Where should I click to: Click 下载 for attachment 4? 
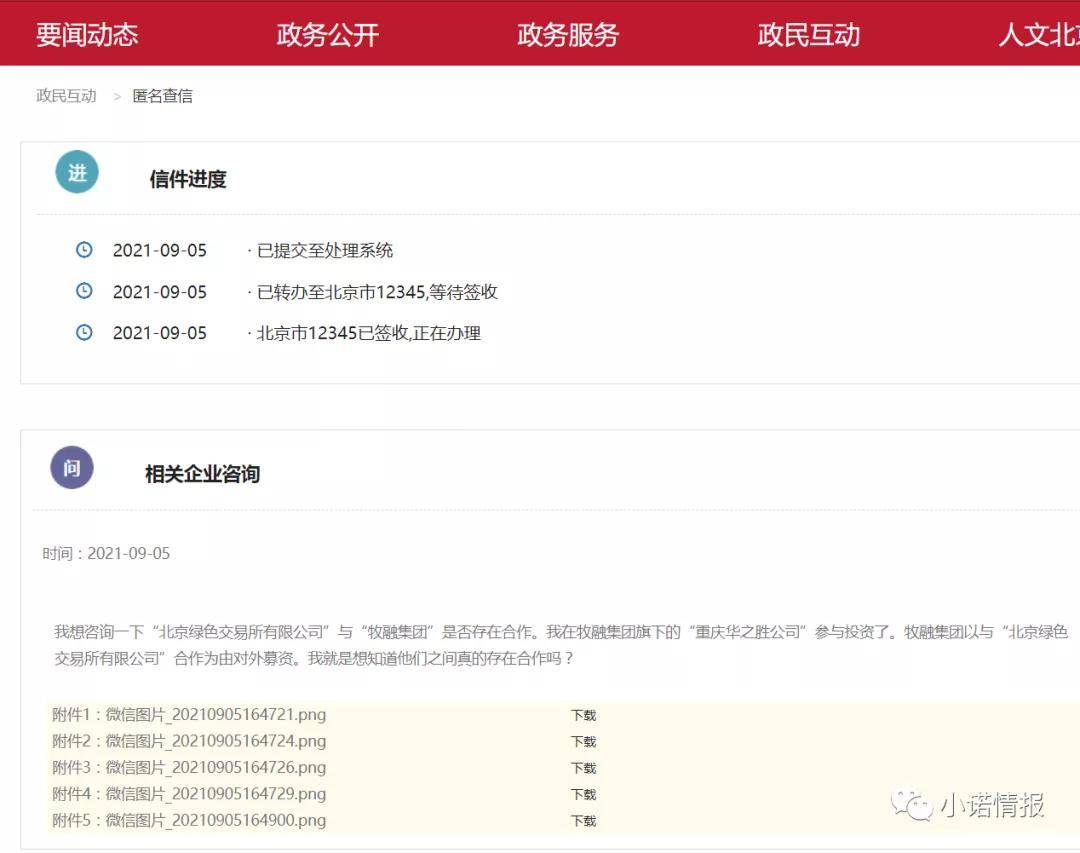click(x=583, y=794)
